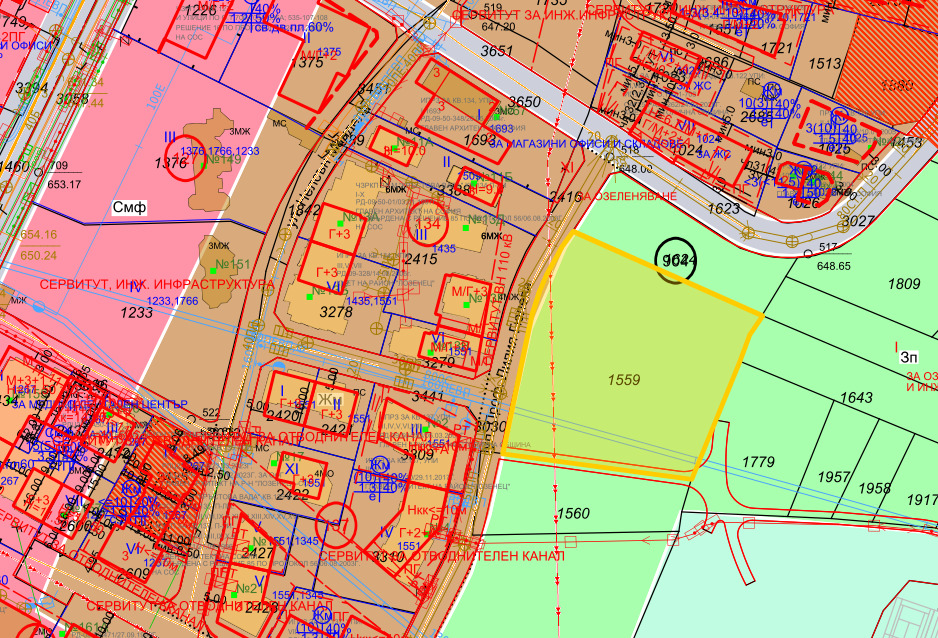Screen dimensions: 938x638
Task: Select parcel 1513
Action: click(824, 63)
